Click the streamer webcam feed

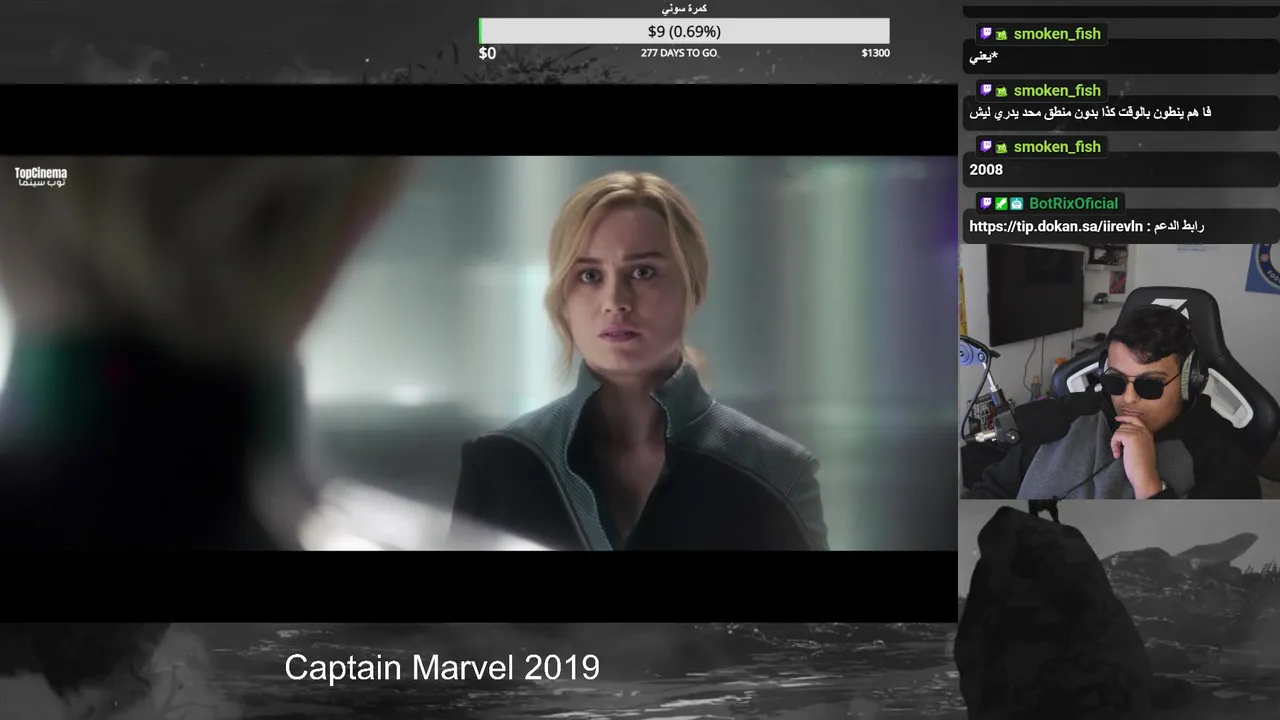(x=1119, y=371)
